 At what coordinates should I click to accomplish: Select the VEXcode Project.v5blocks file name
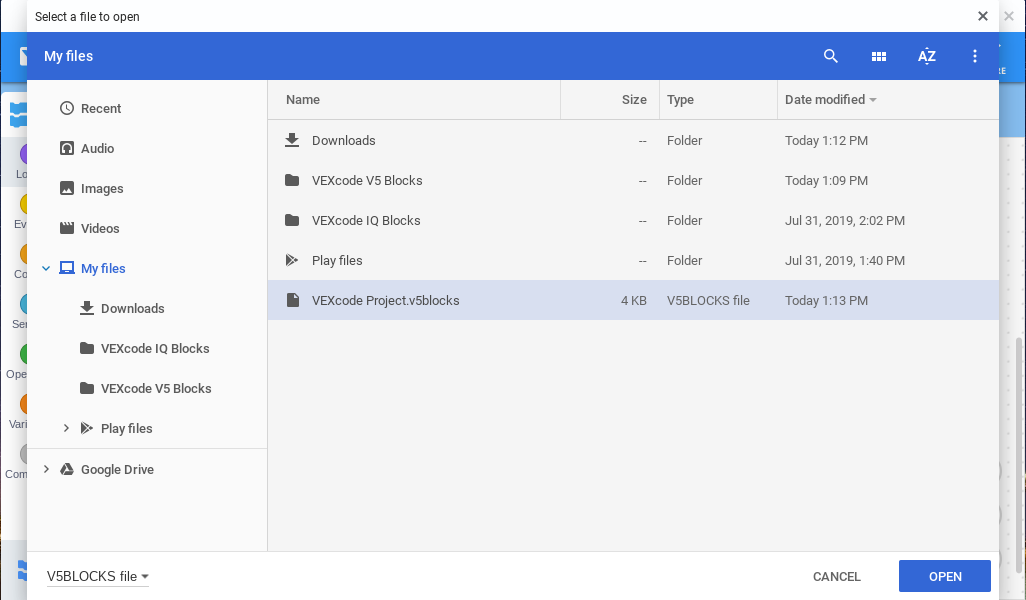385,301
